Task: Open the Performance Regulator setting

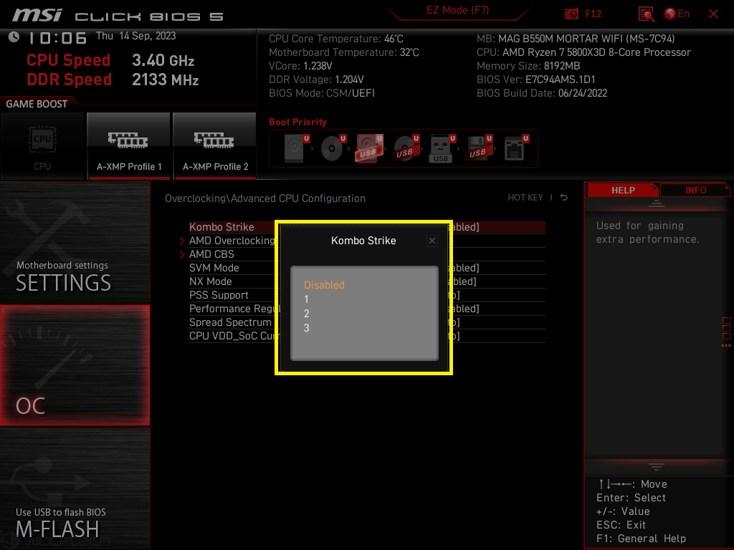Action: (x=367, y=308)
